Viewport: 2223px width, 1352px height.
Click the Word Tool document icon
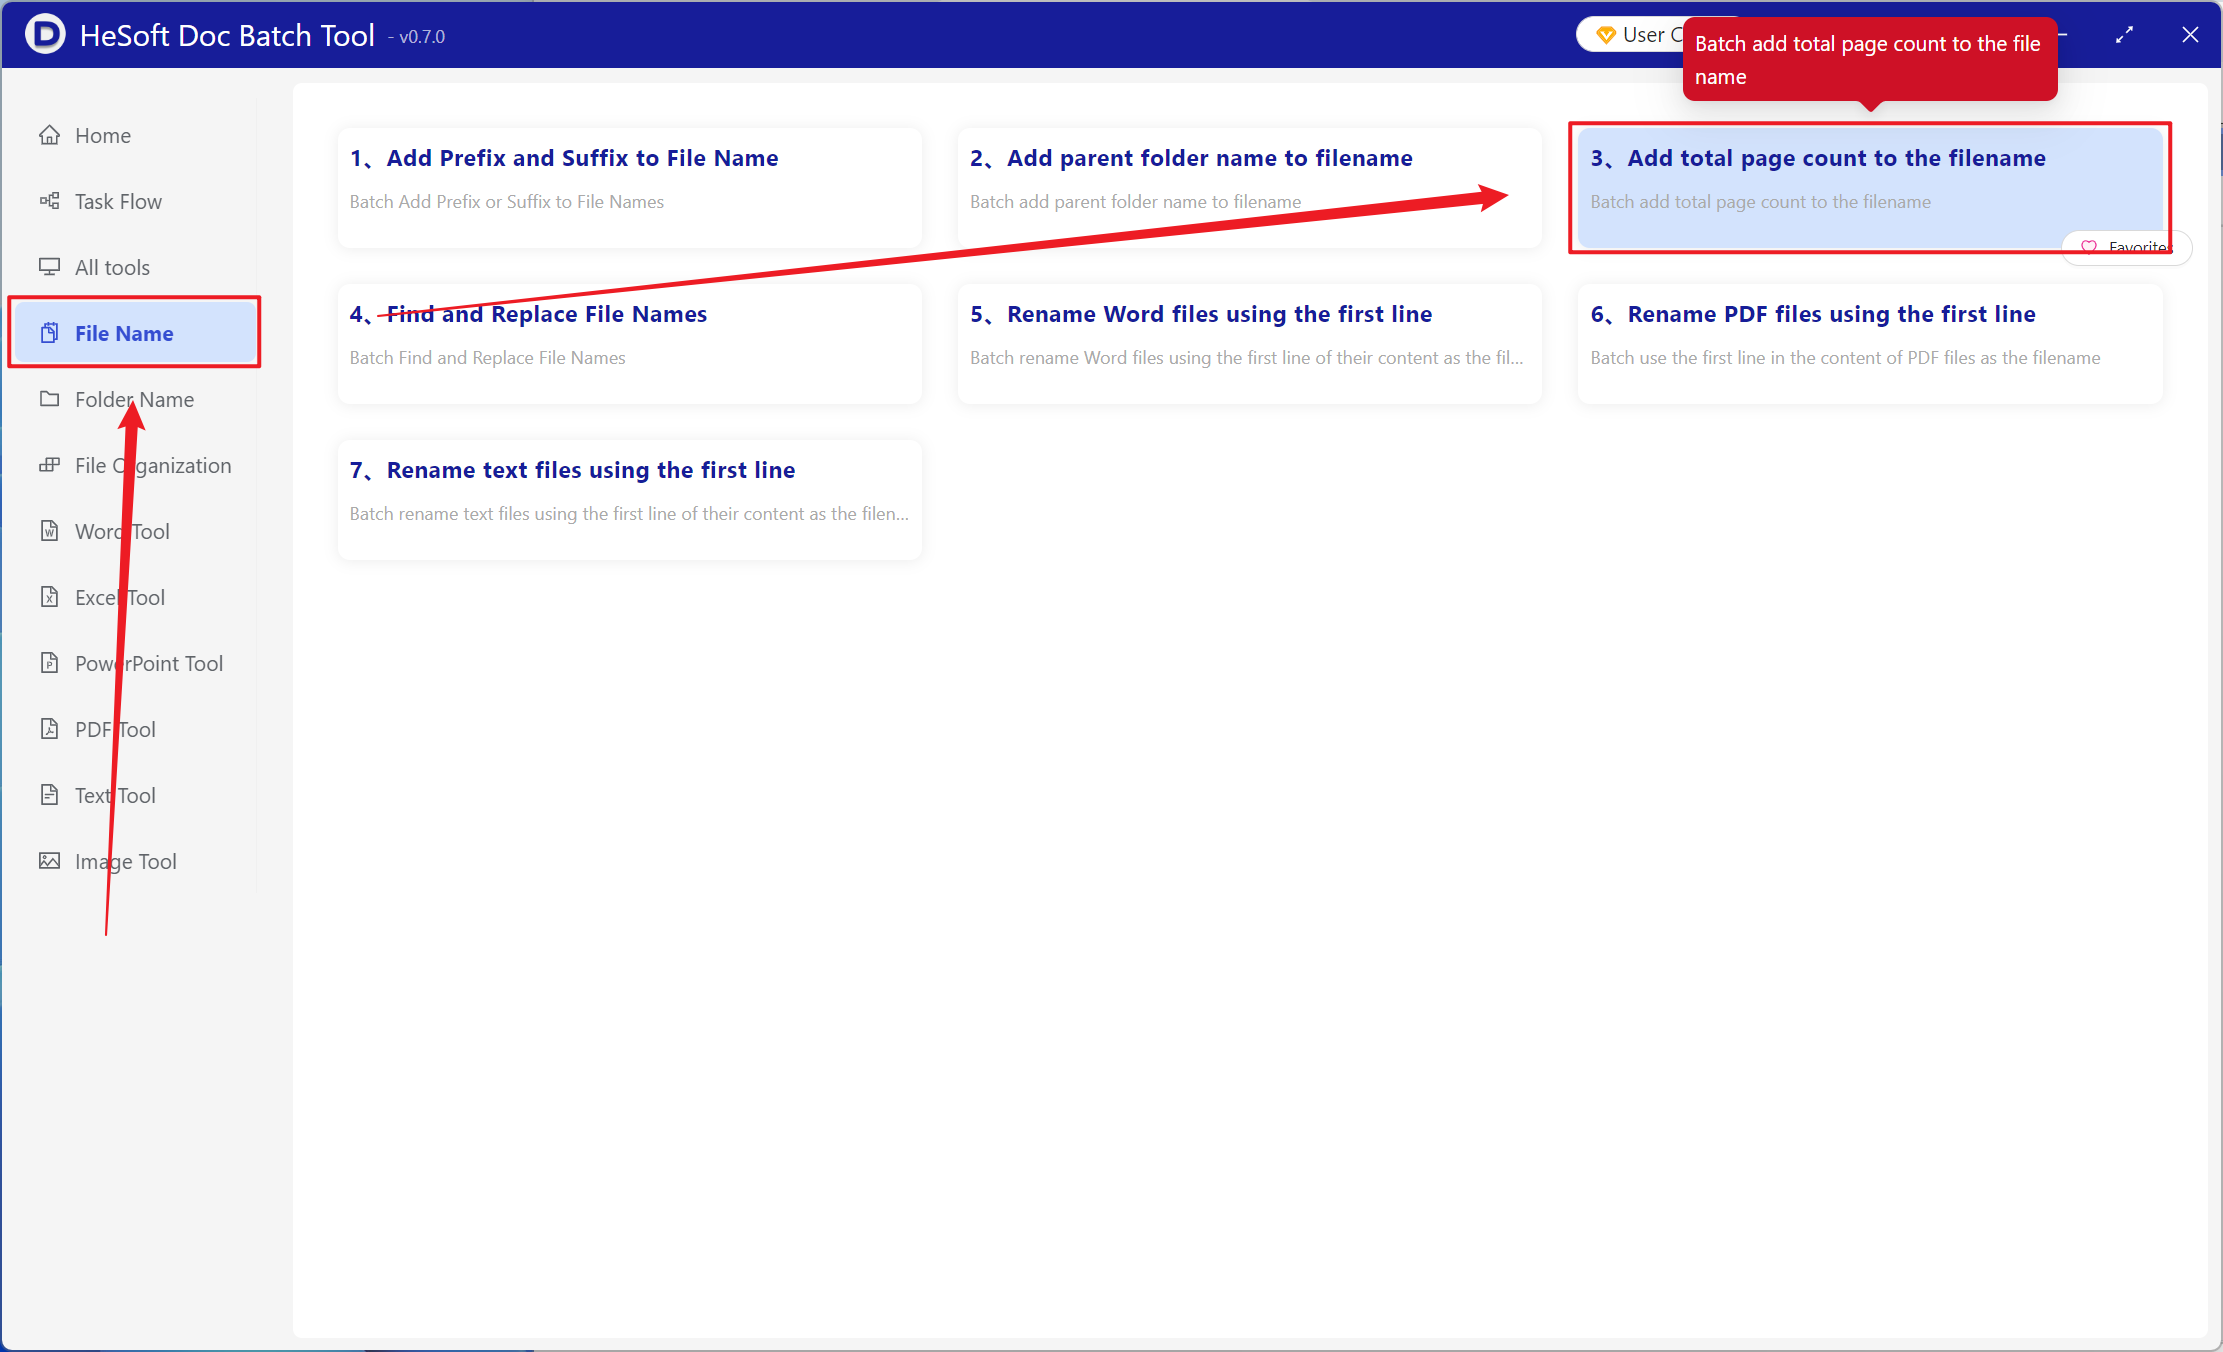pyautogui.click(x=49, y=531)
